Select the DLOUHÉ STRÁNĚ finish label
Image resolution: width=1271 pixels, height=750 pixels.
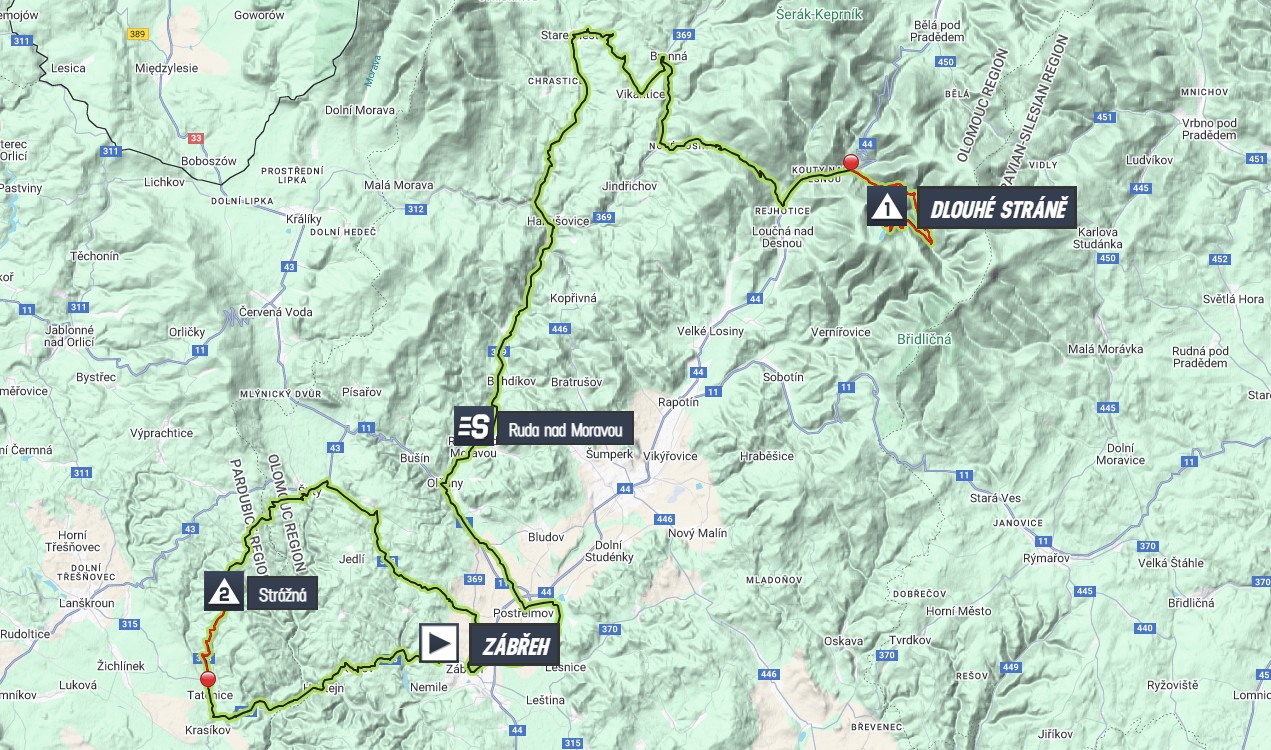[x=997, y=208]
